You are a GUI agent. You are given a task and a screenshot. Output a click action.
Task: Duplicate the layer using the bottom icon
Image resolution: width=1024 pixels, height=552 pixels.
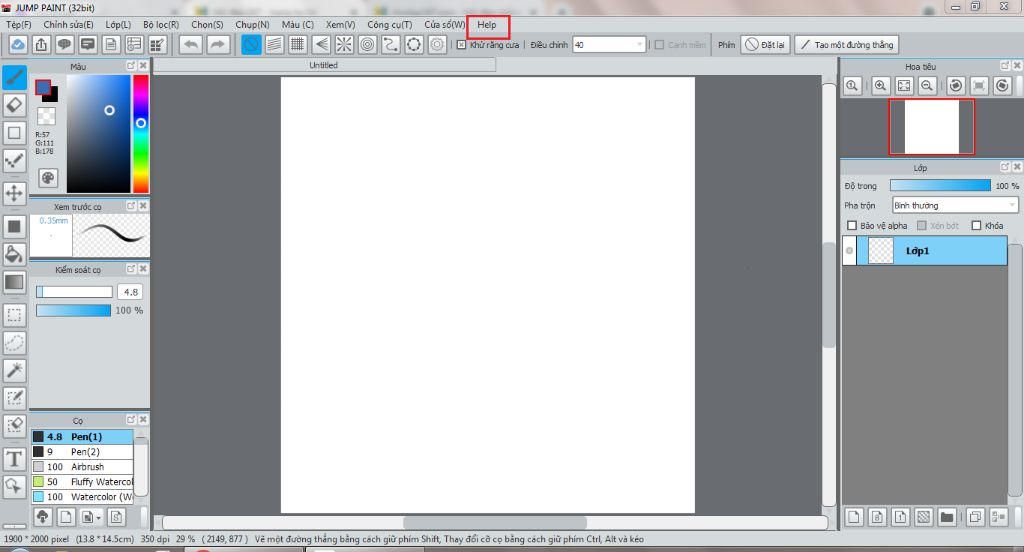point(974,517)
